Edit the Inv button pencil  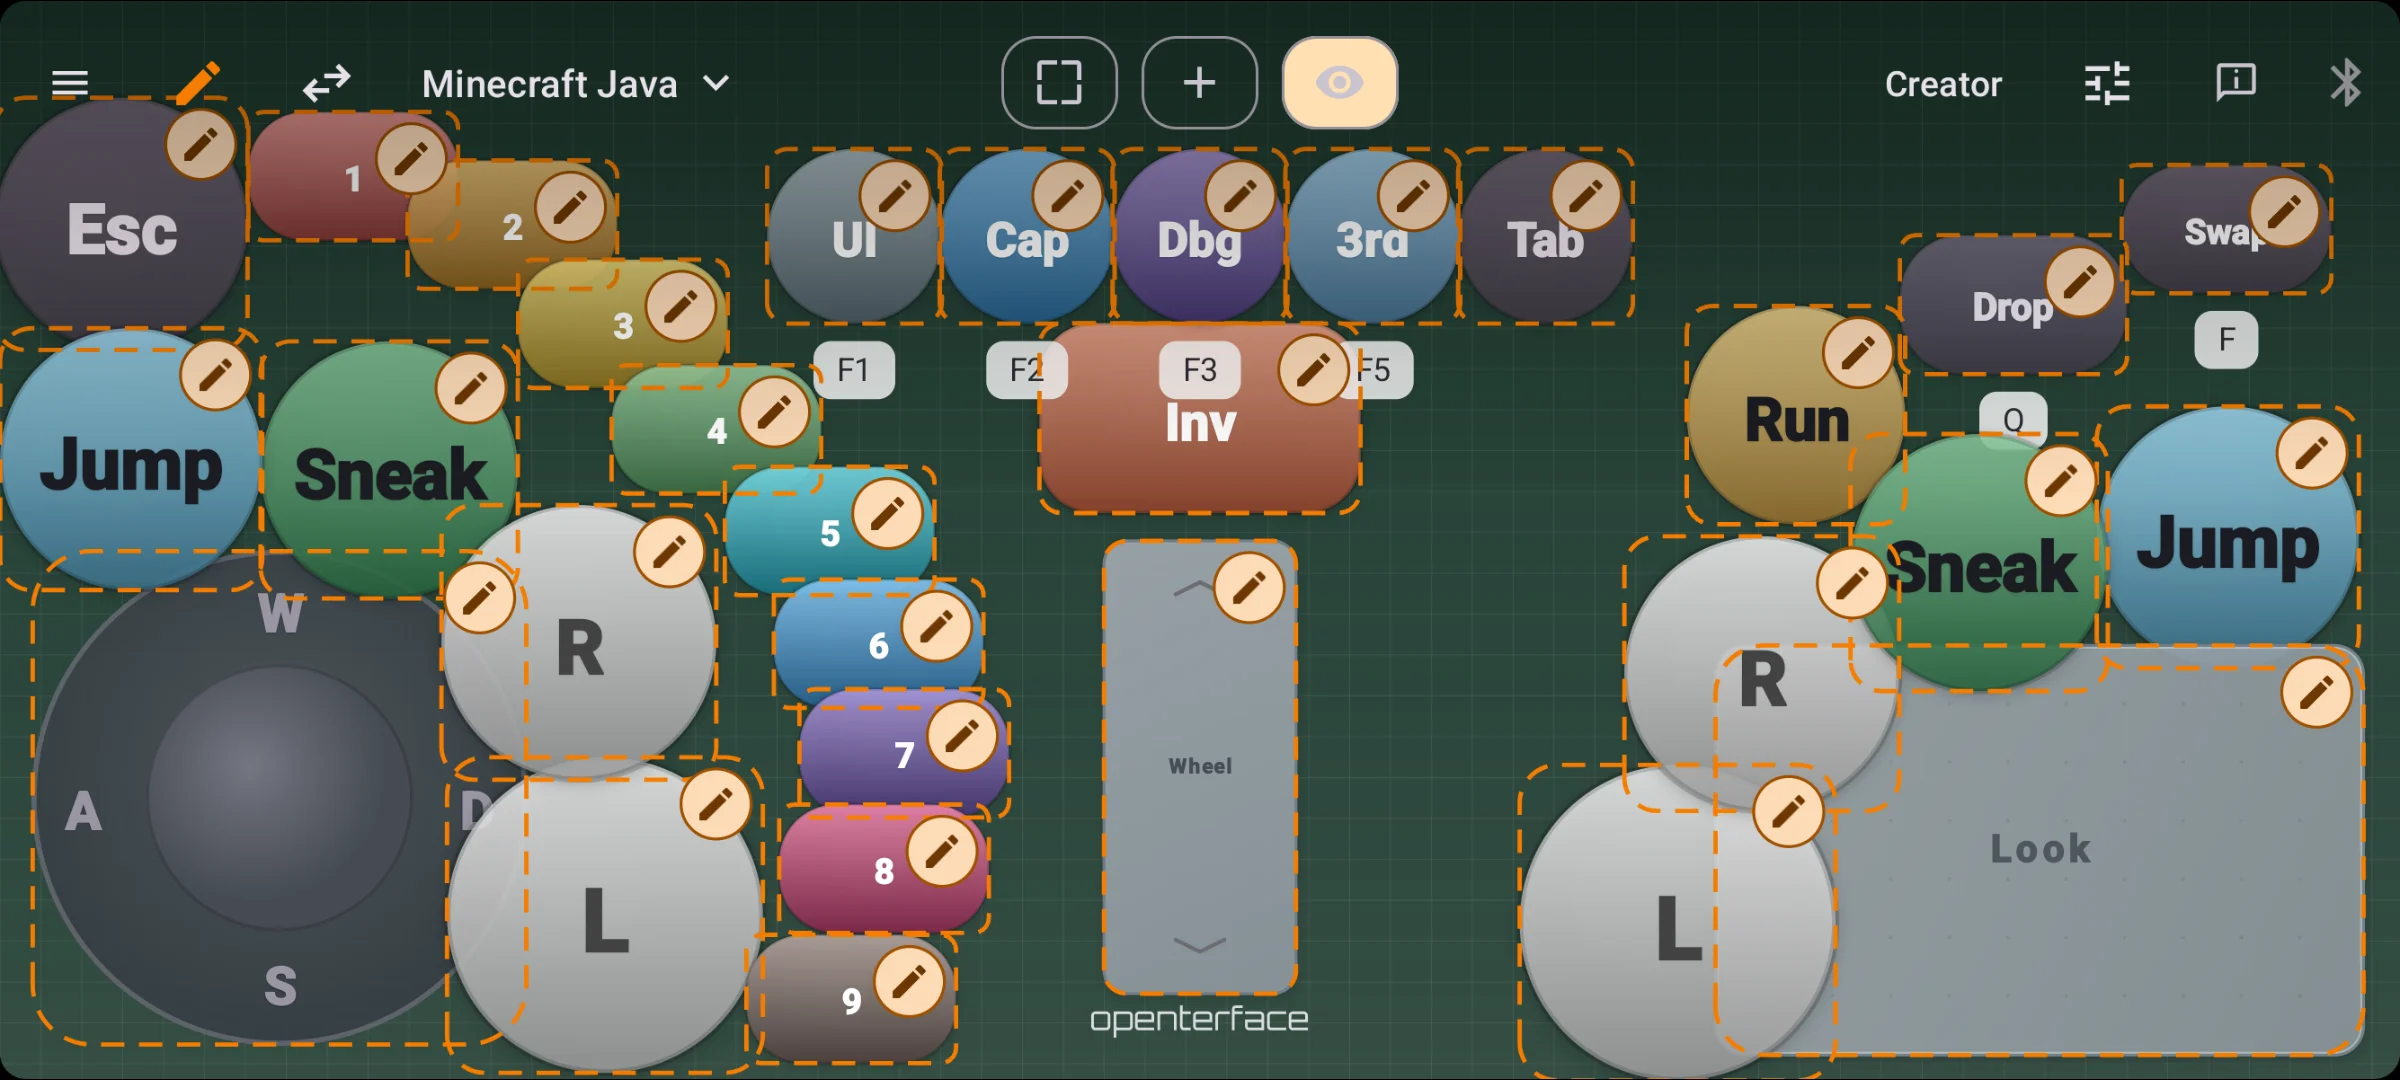(x=1314, y=370)
